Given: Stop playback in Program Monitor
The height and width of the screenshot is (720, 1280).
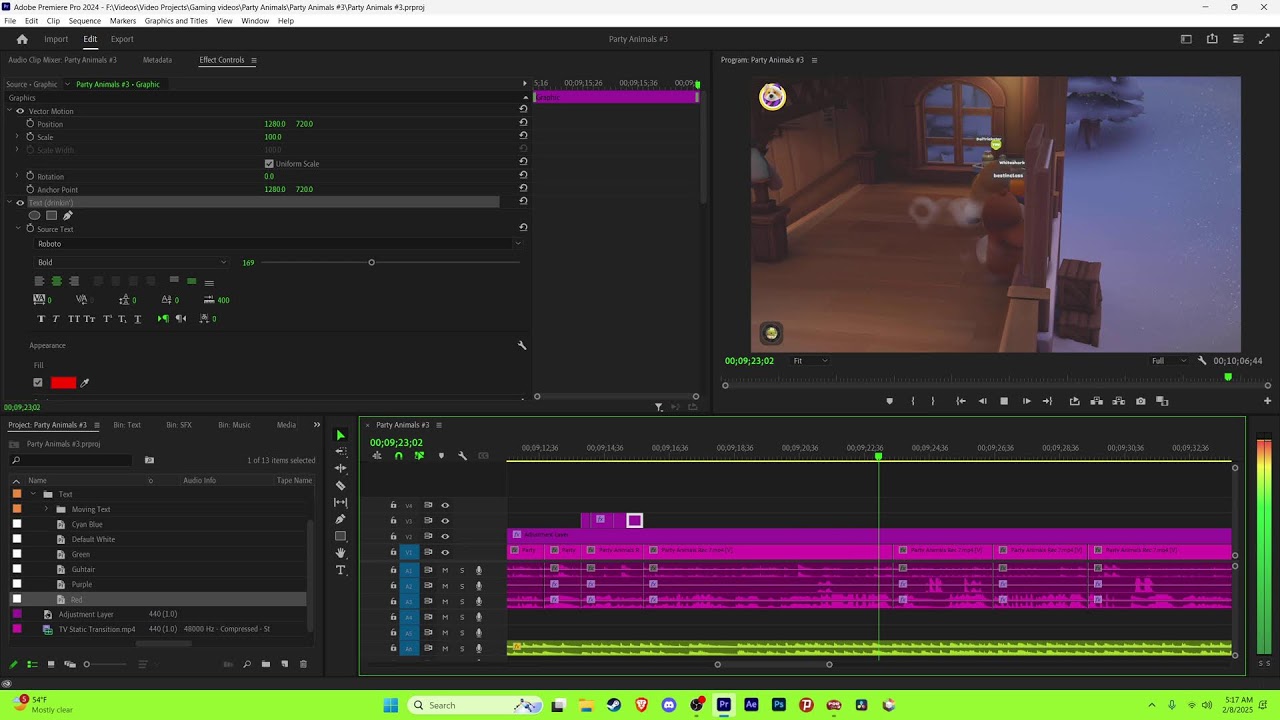Looking at the screenshot, I should (1004, 401).
